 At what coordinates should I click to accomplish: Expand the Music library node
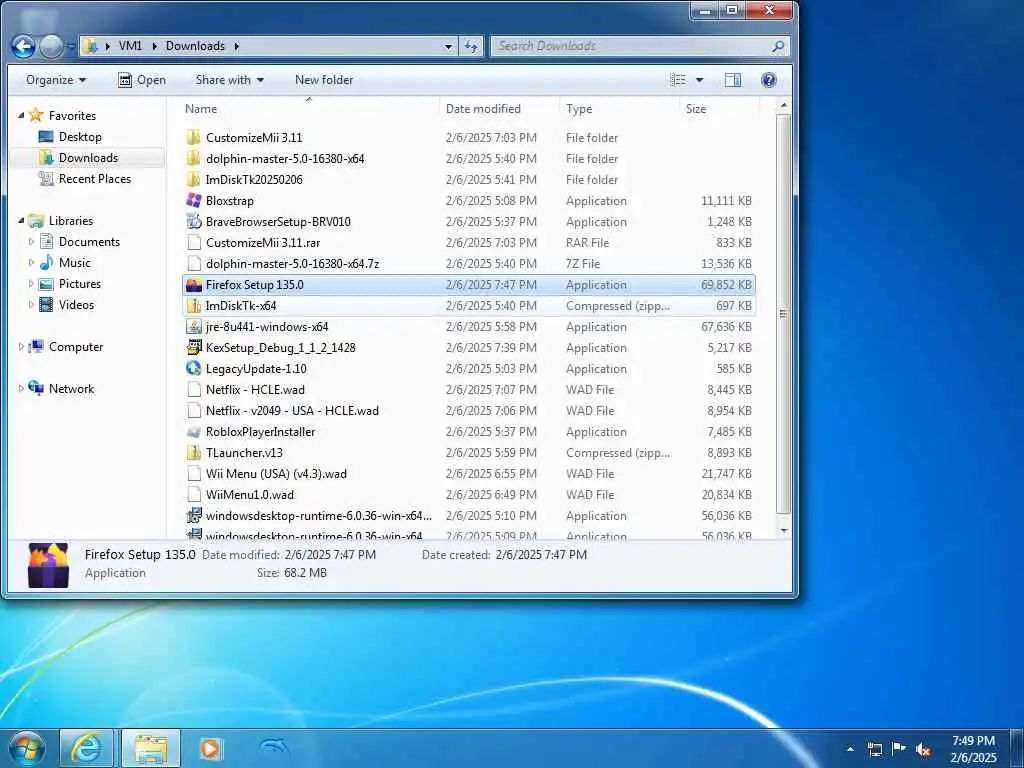pos(31,263)
